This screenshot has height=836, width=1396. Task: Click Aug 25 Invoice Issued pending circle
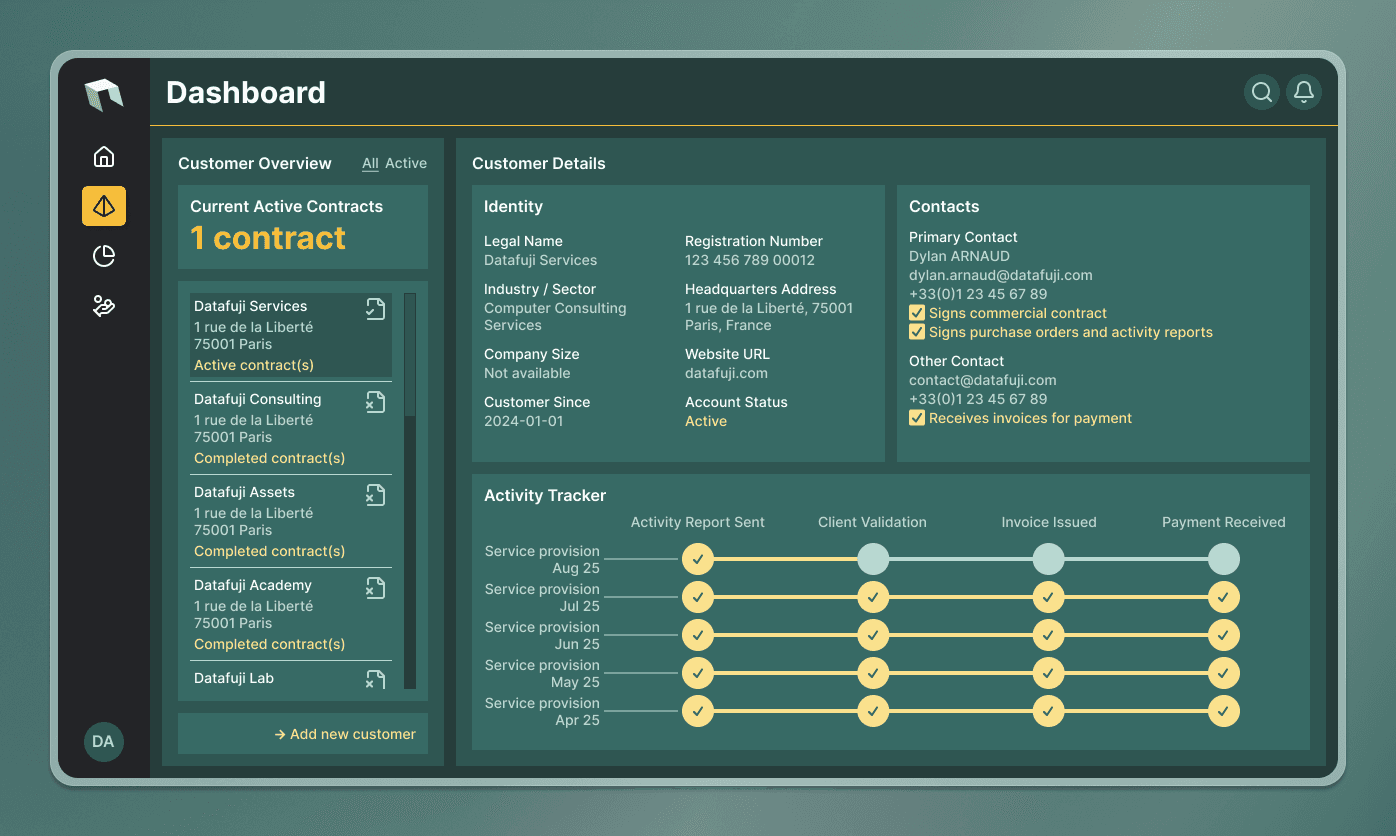tap(1048, 559)
